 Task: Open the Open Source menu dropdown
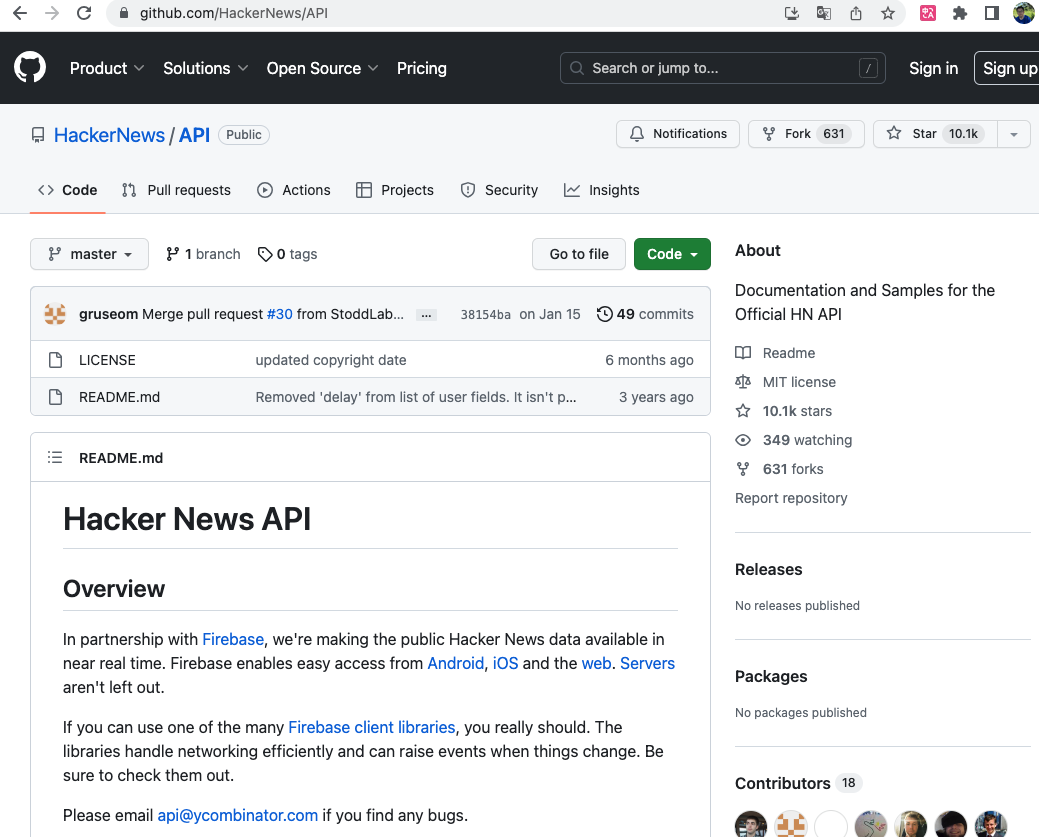tap(322, 68)
